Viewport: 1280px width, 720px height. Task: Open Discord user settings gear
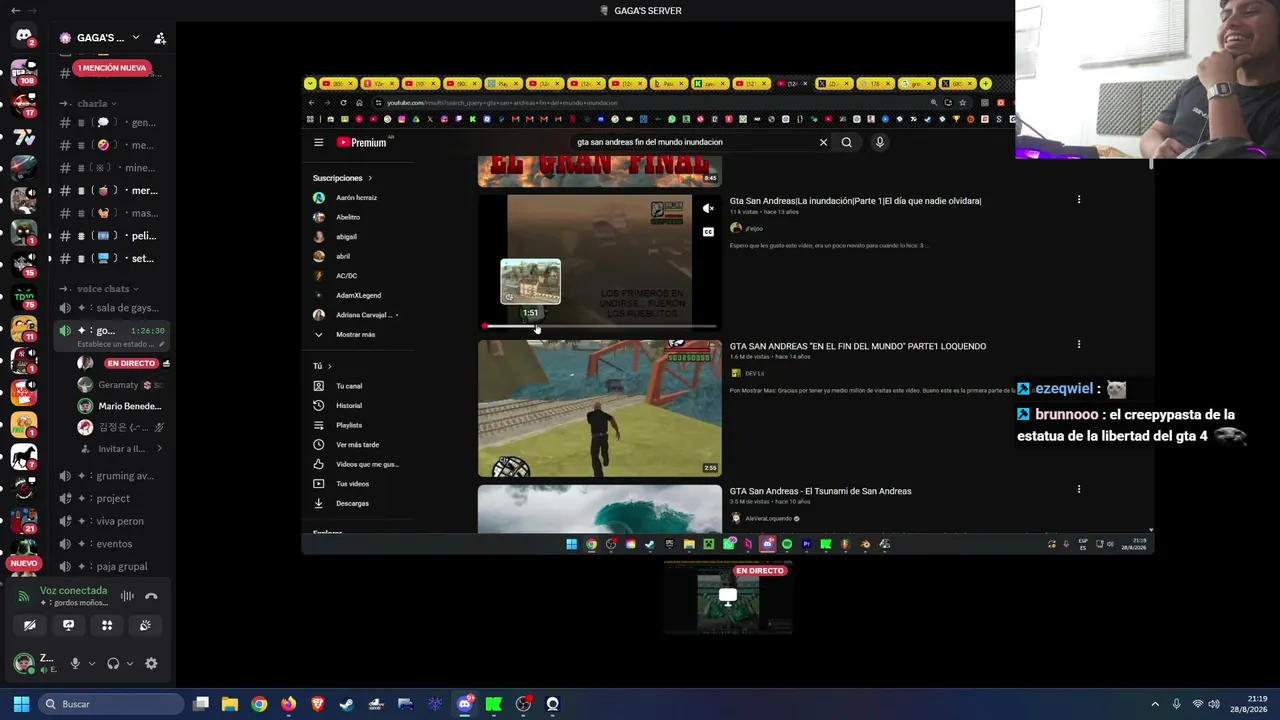pos(151,663)
